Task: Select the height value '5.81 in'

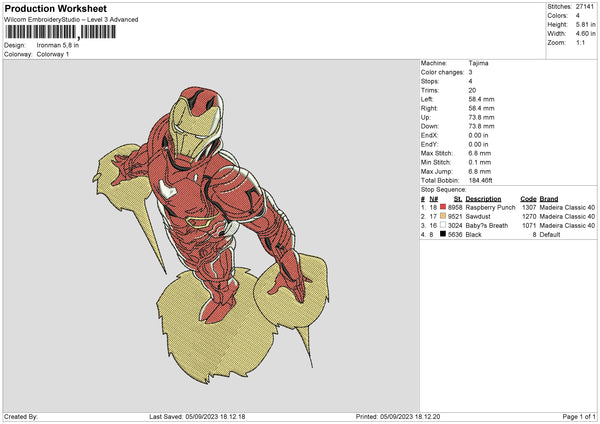Action: point(585,24)
